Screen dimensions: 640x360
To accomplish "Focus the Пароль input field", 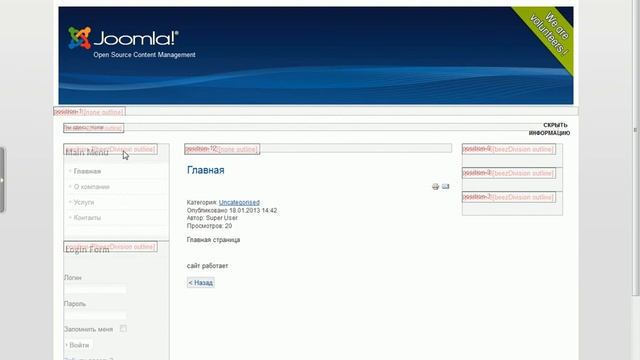I will (x=95, y=316).
